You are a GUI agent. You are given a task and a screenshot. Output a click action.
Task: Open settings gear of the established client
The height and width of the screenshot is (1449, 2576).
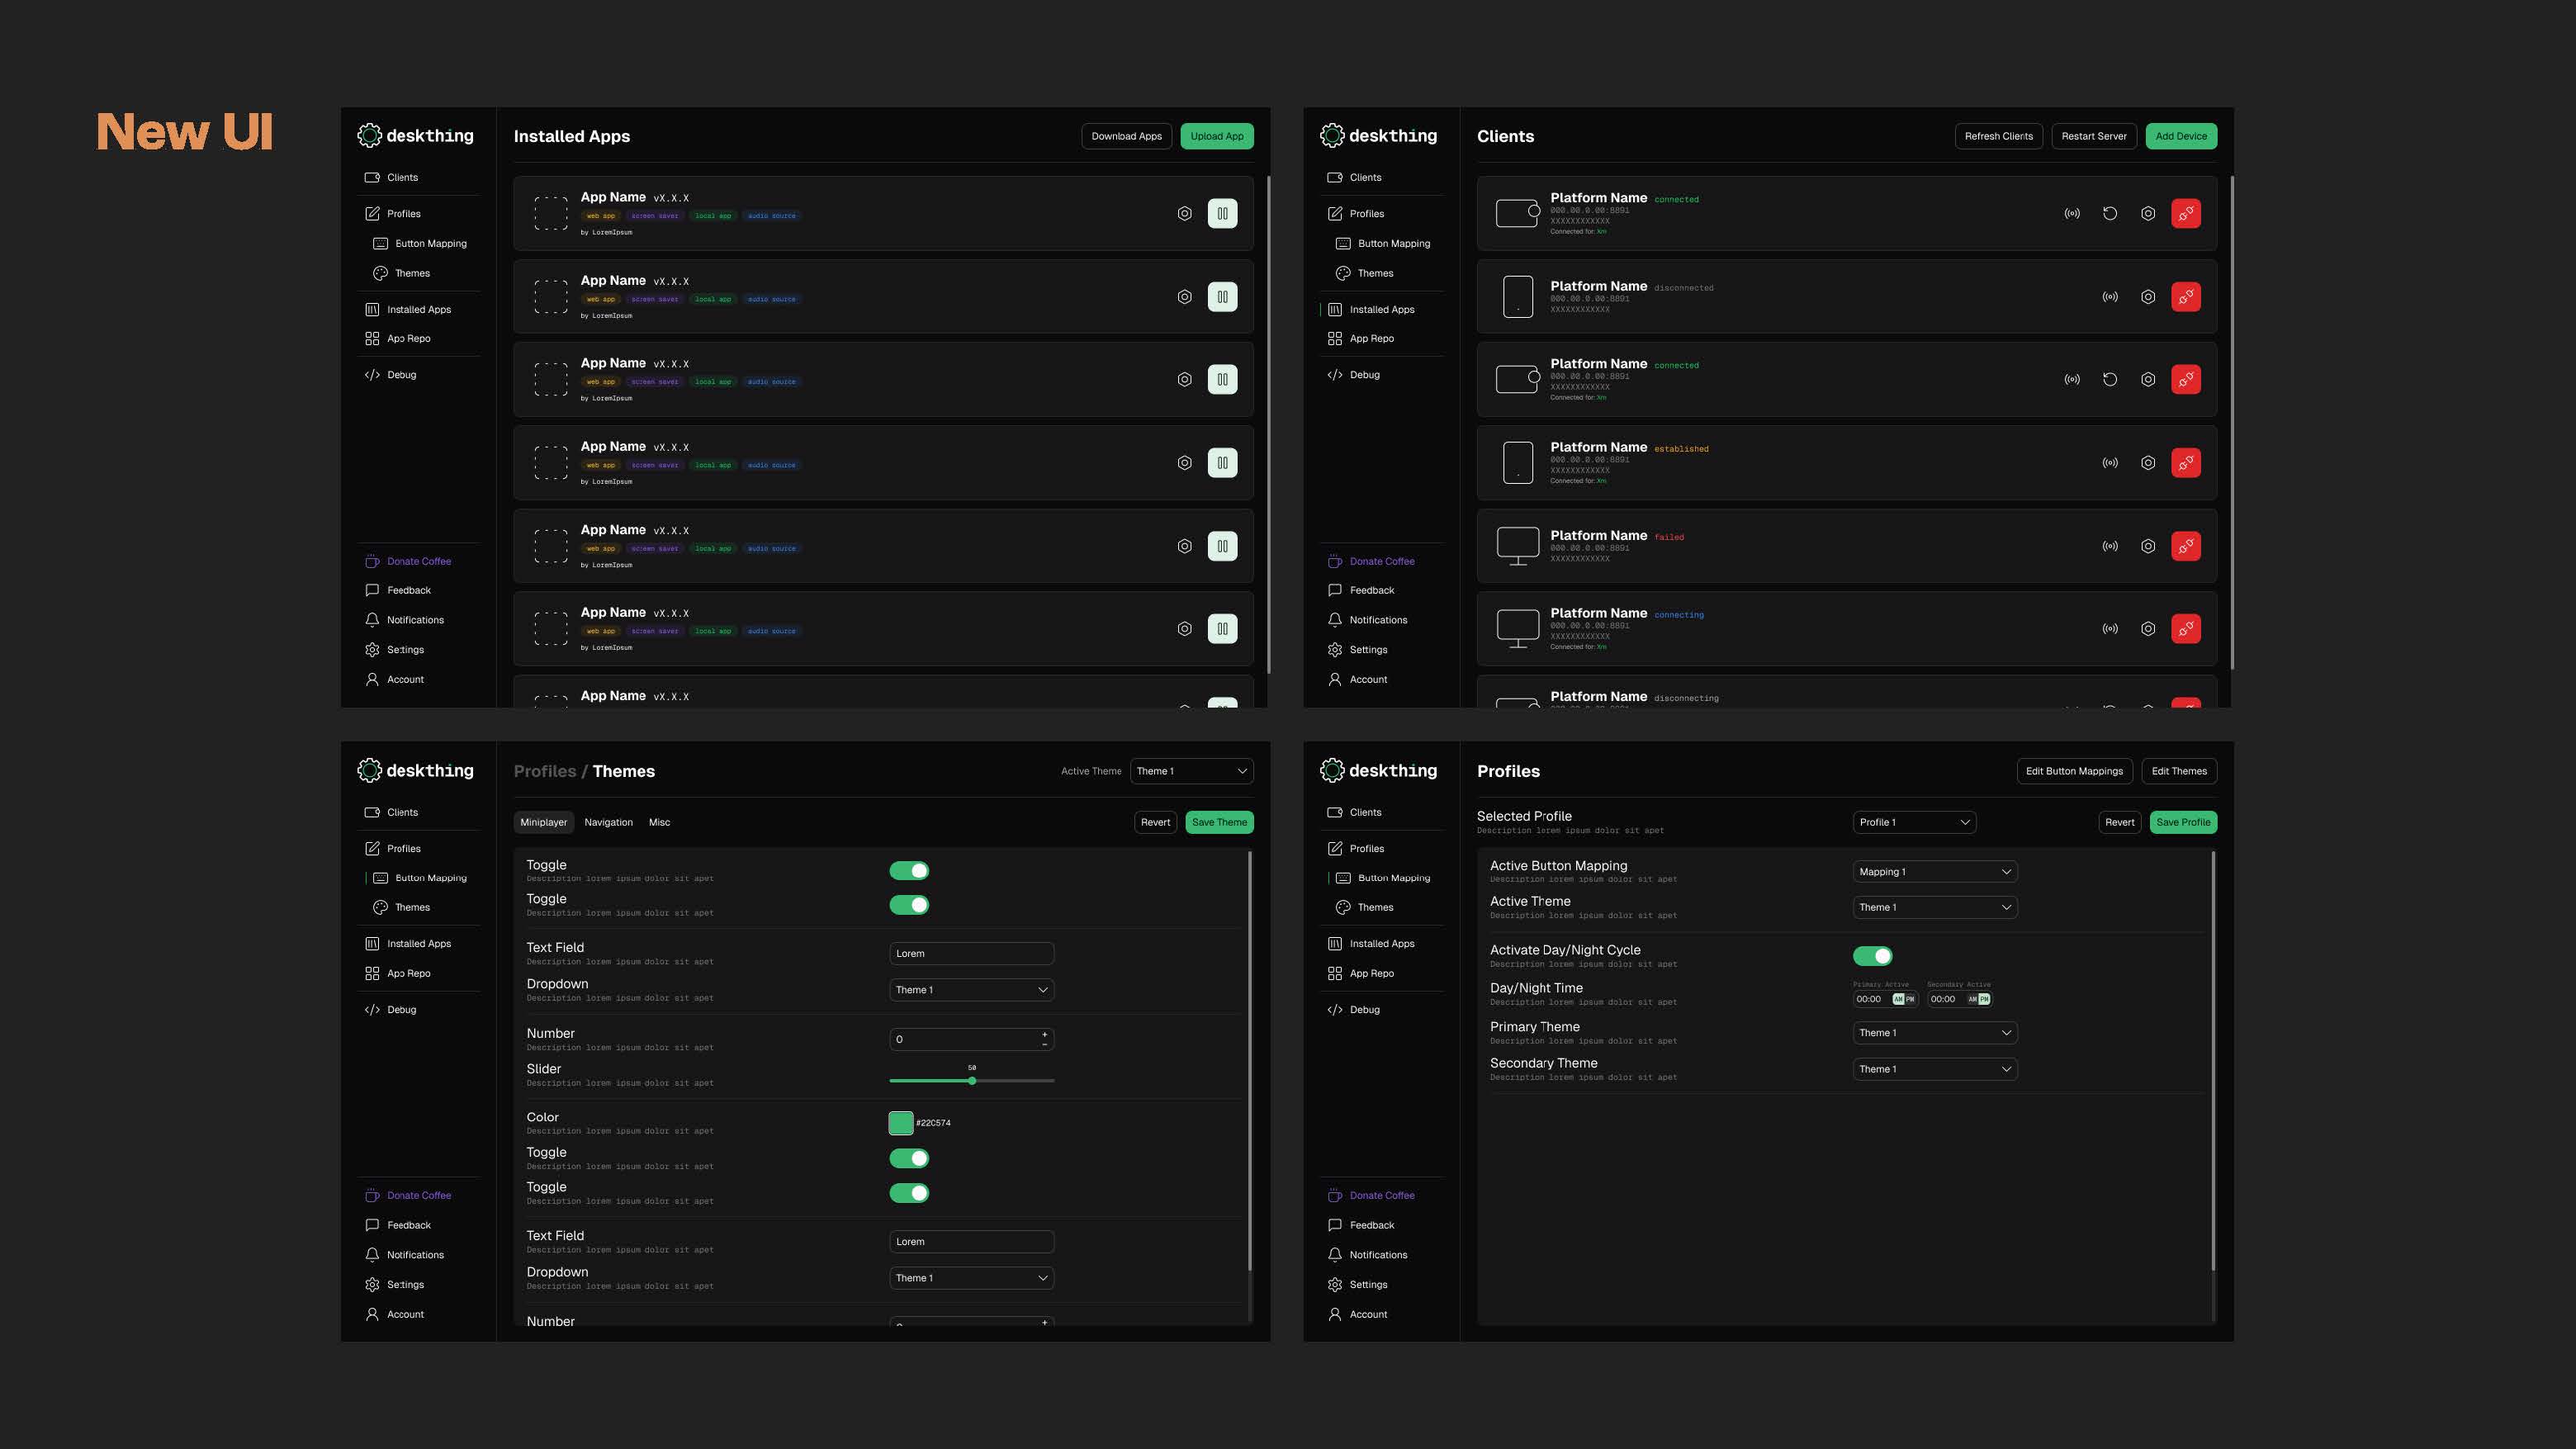click(x=2147, y=463)
